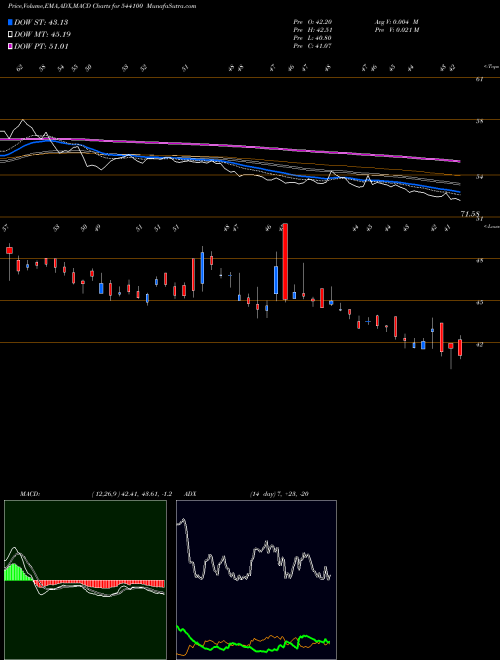Click the 45 candlestick axis label
500x660 pixels.
point(479,302)
